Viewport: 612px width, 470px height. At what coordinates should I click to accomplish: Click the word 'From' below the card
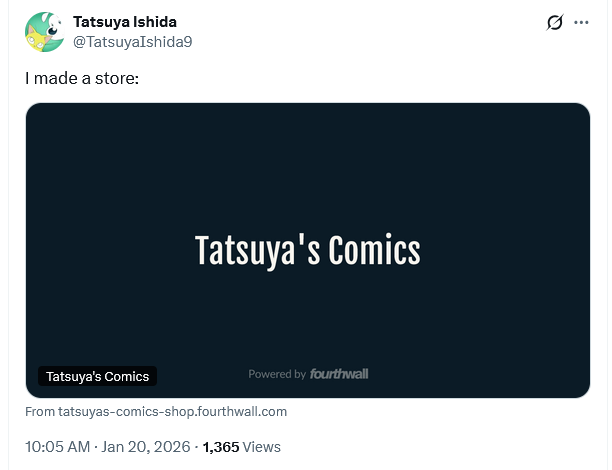point(40,411)
